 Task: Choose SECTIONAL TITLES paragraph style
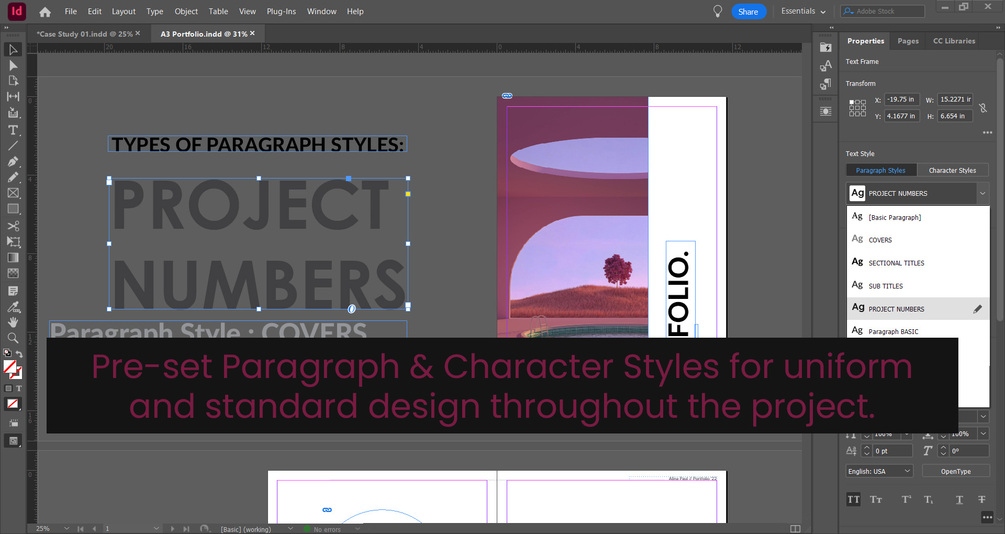point(918,263)
